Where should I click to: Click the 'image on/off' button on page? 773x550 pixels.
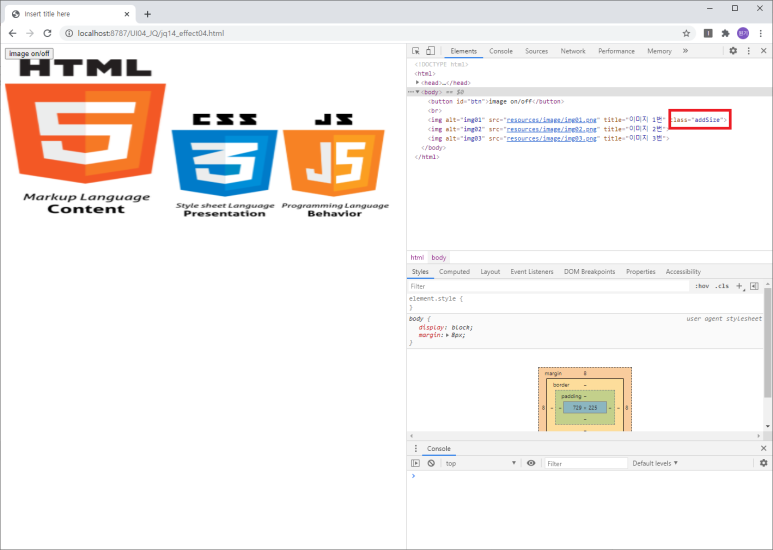click(x=29, y=53)
